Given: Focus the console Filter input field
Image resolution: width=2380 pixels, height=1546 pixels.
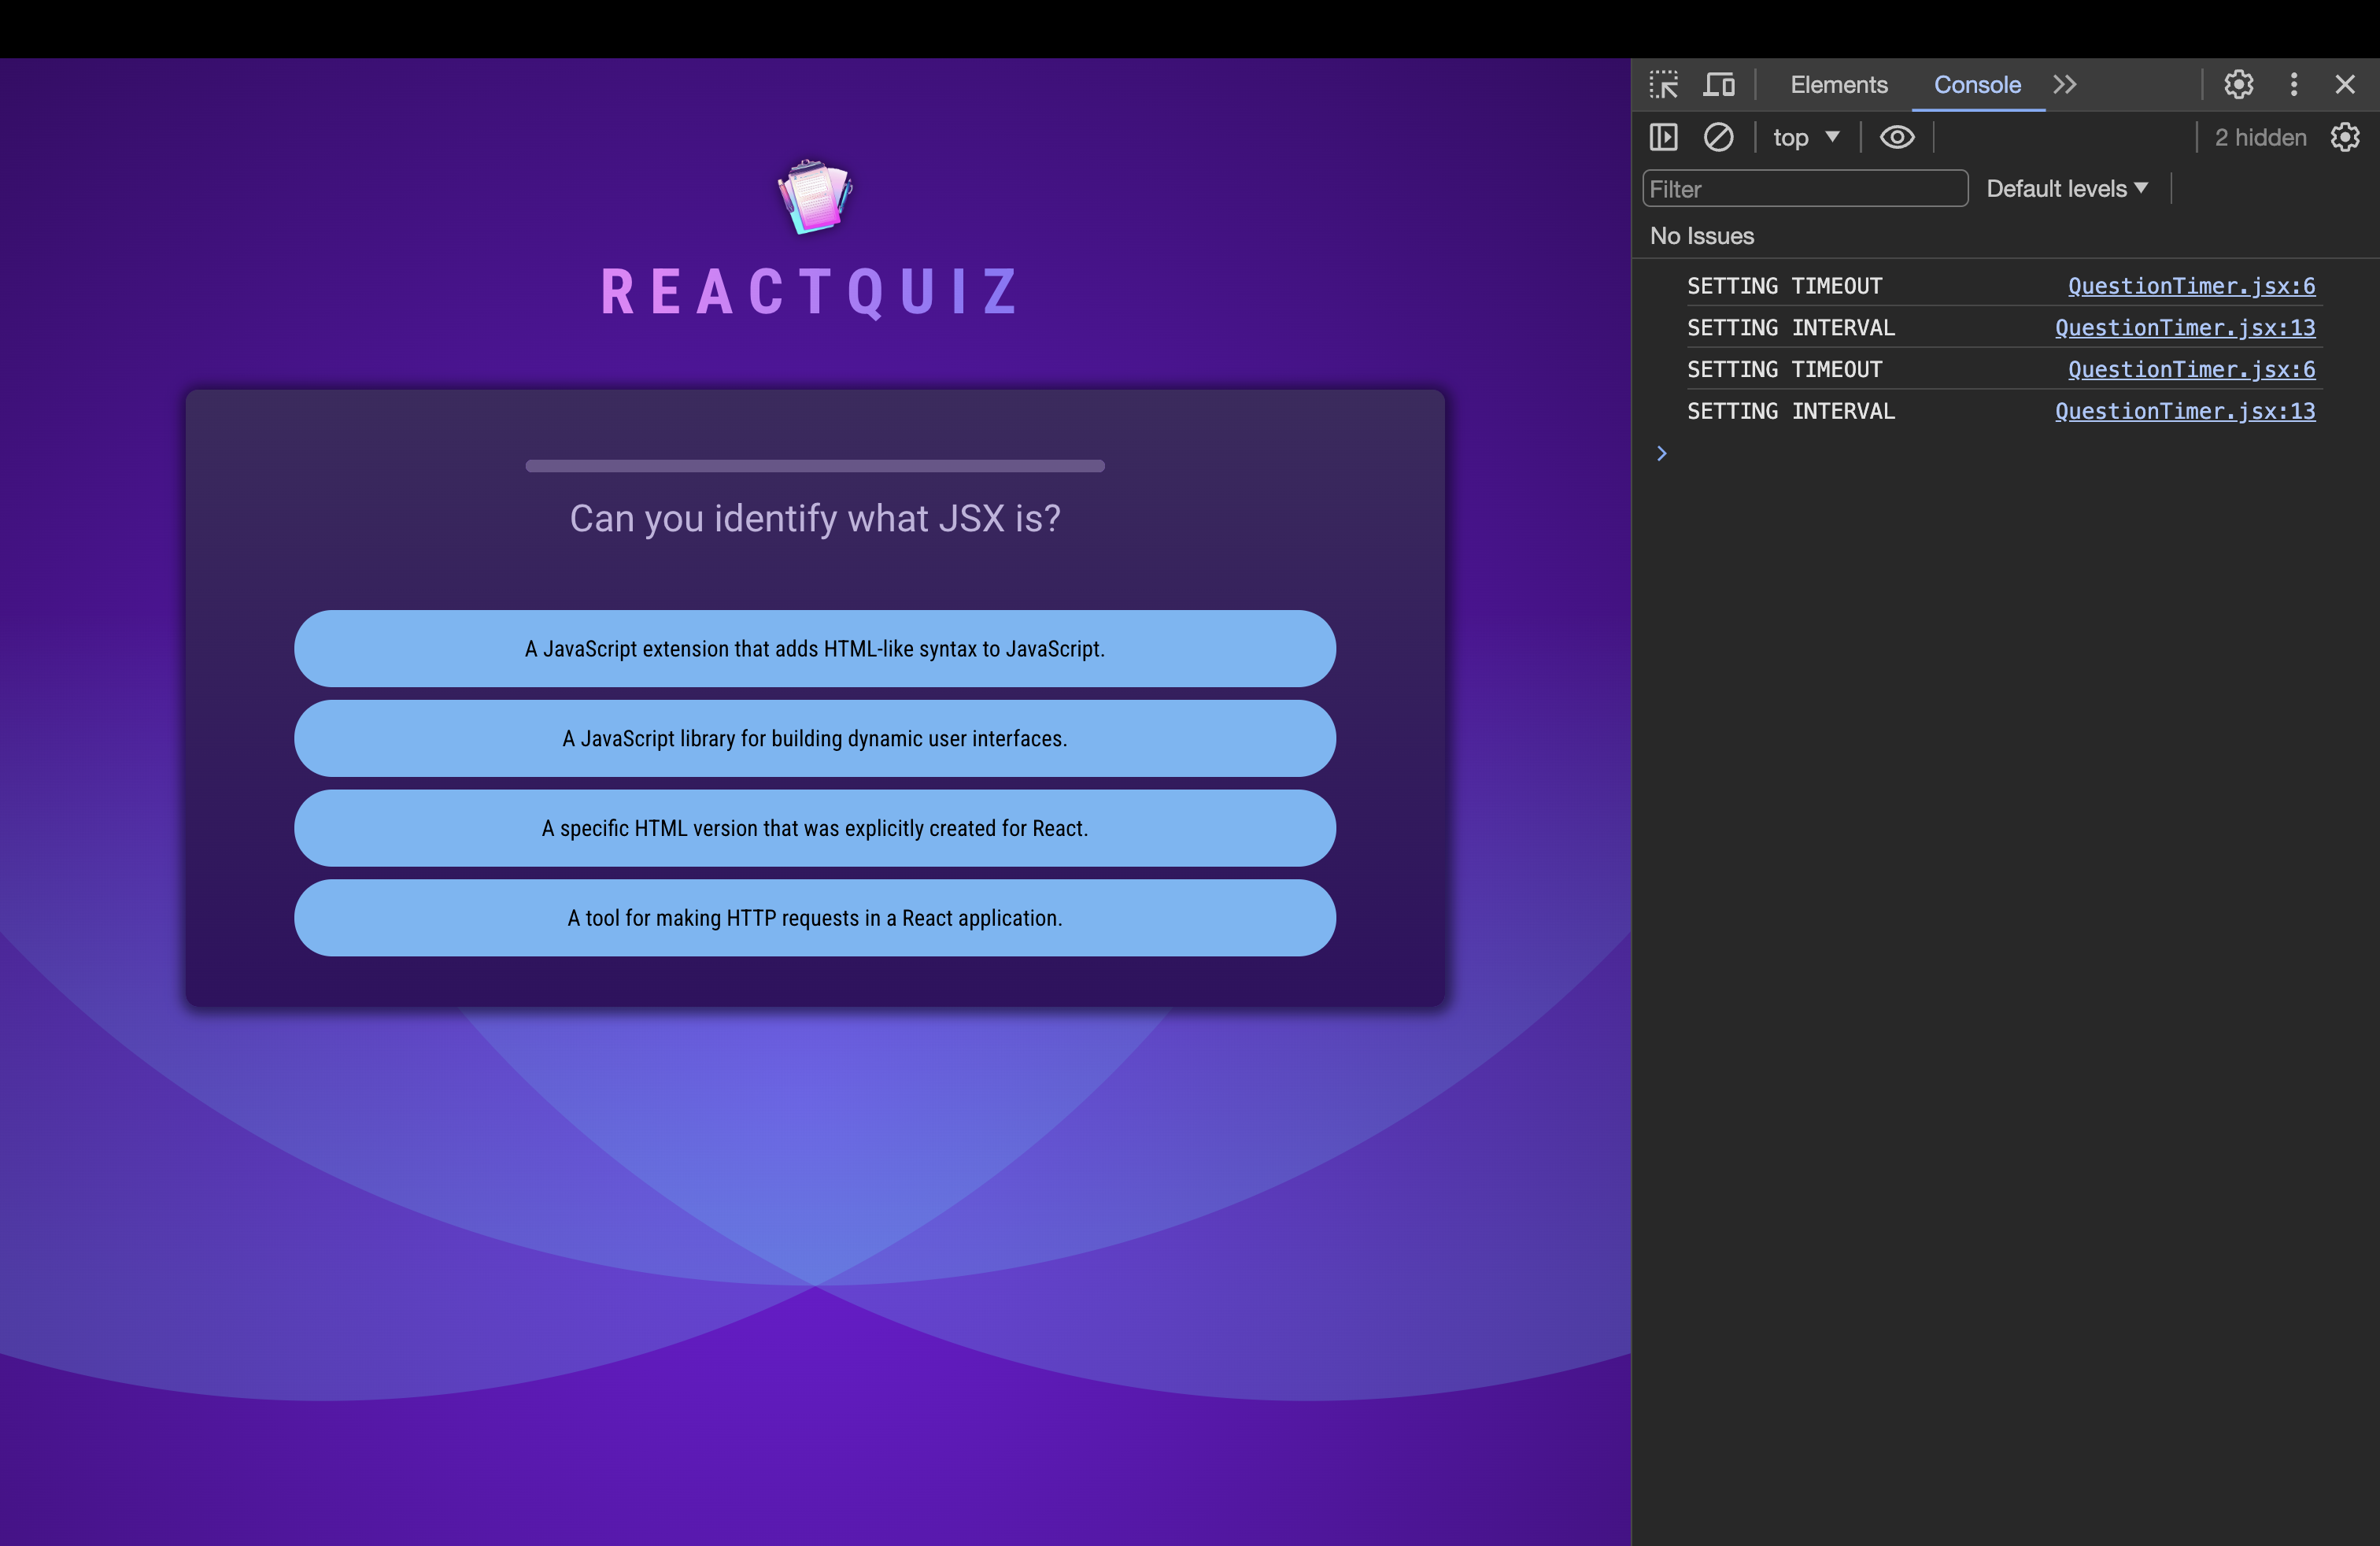Looking at the screenshot, I should 1804,189.
